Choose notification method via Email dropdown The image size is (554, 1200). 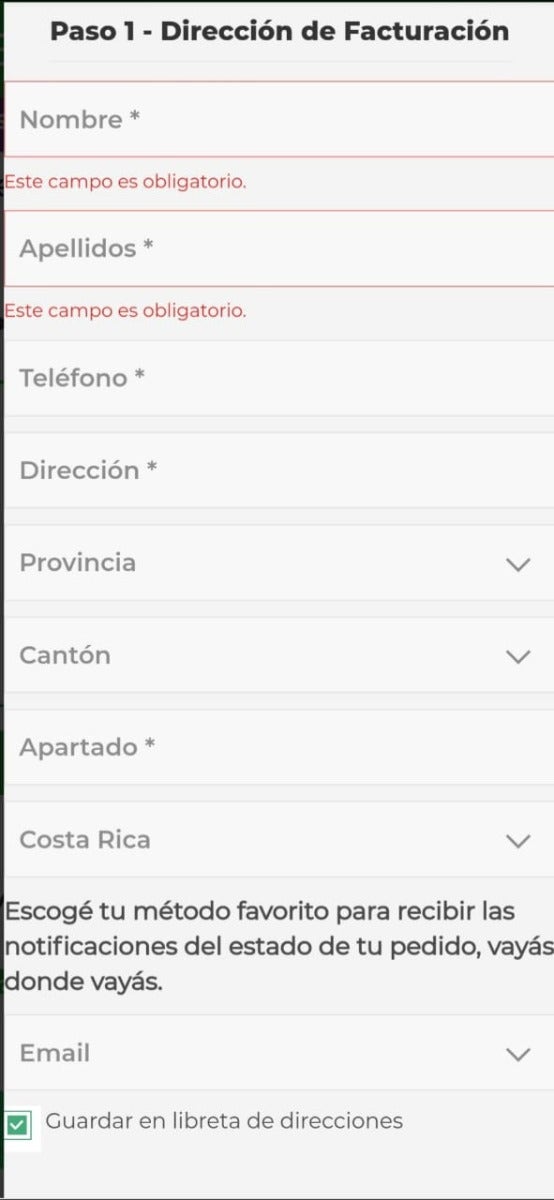point(279,1053)
